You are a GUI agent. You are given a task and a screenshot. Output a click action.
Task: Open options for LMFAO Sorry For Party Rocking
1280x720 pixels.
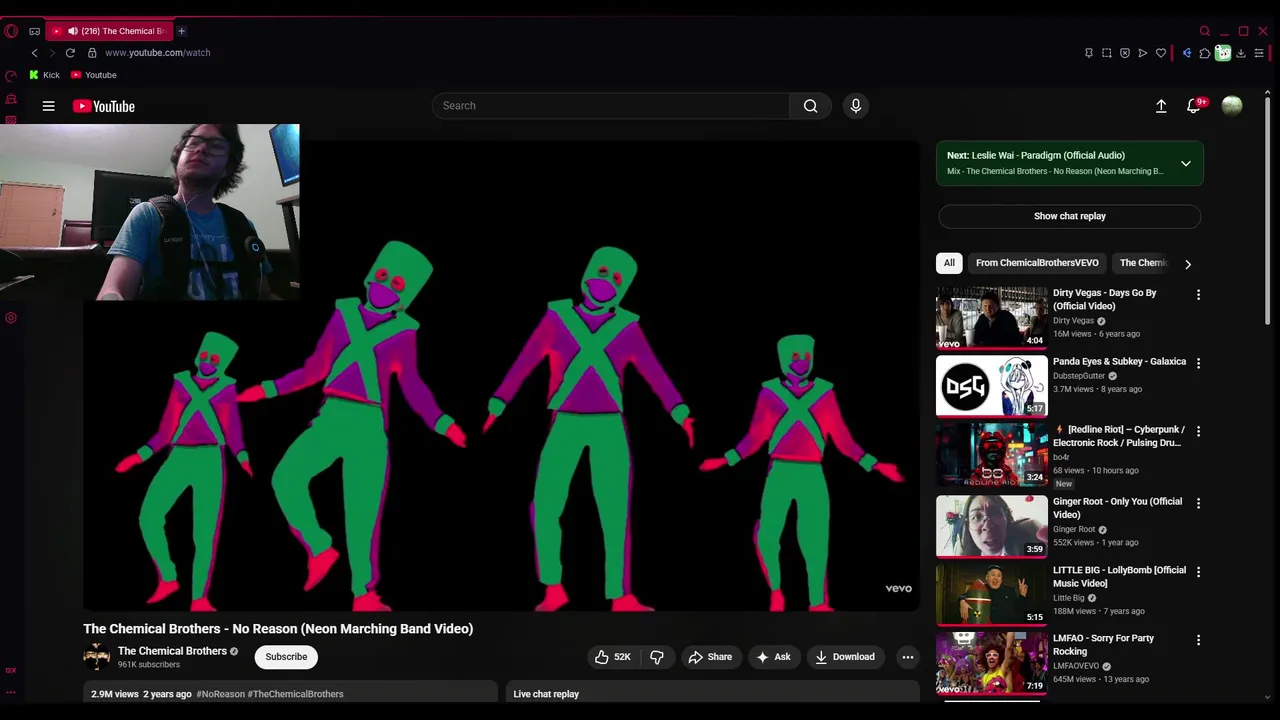coord(1198,640)
